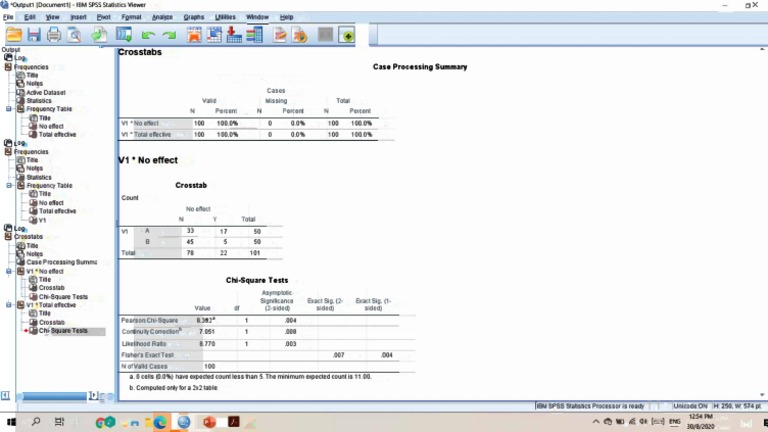The height and width of the screenshot is (432, 768).
Task: Click the Variables icon
Action: (x=254, y=35)
